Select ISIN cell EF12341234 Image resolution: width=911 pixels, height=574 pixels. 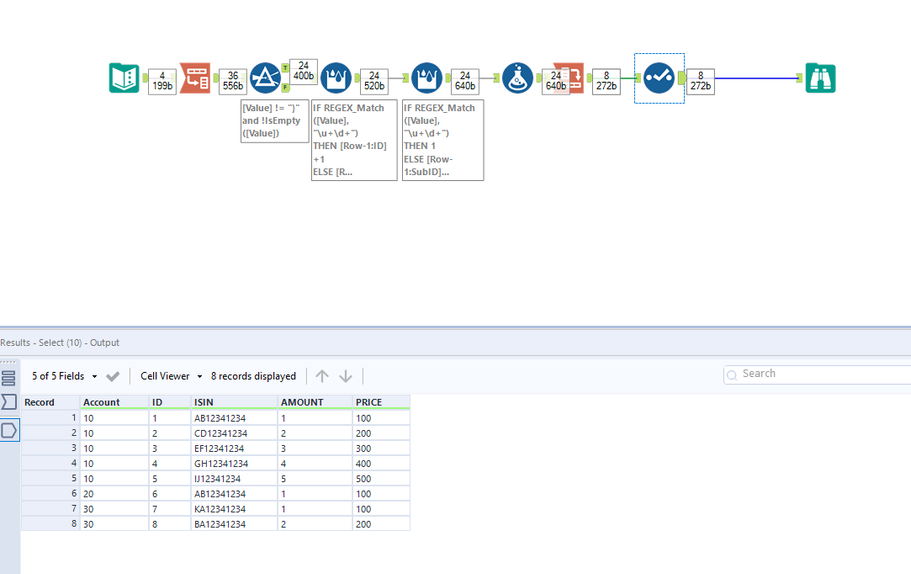tap(234, 449)
